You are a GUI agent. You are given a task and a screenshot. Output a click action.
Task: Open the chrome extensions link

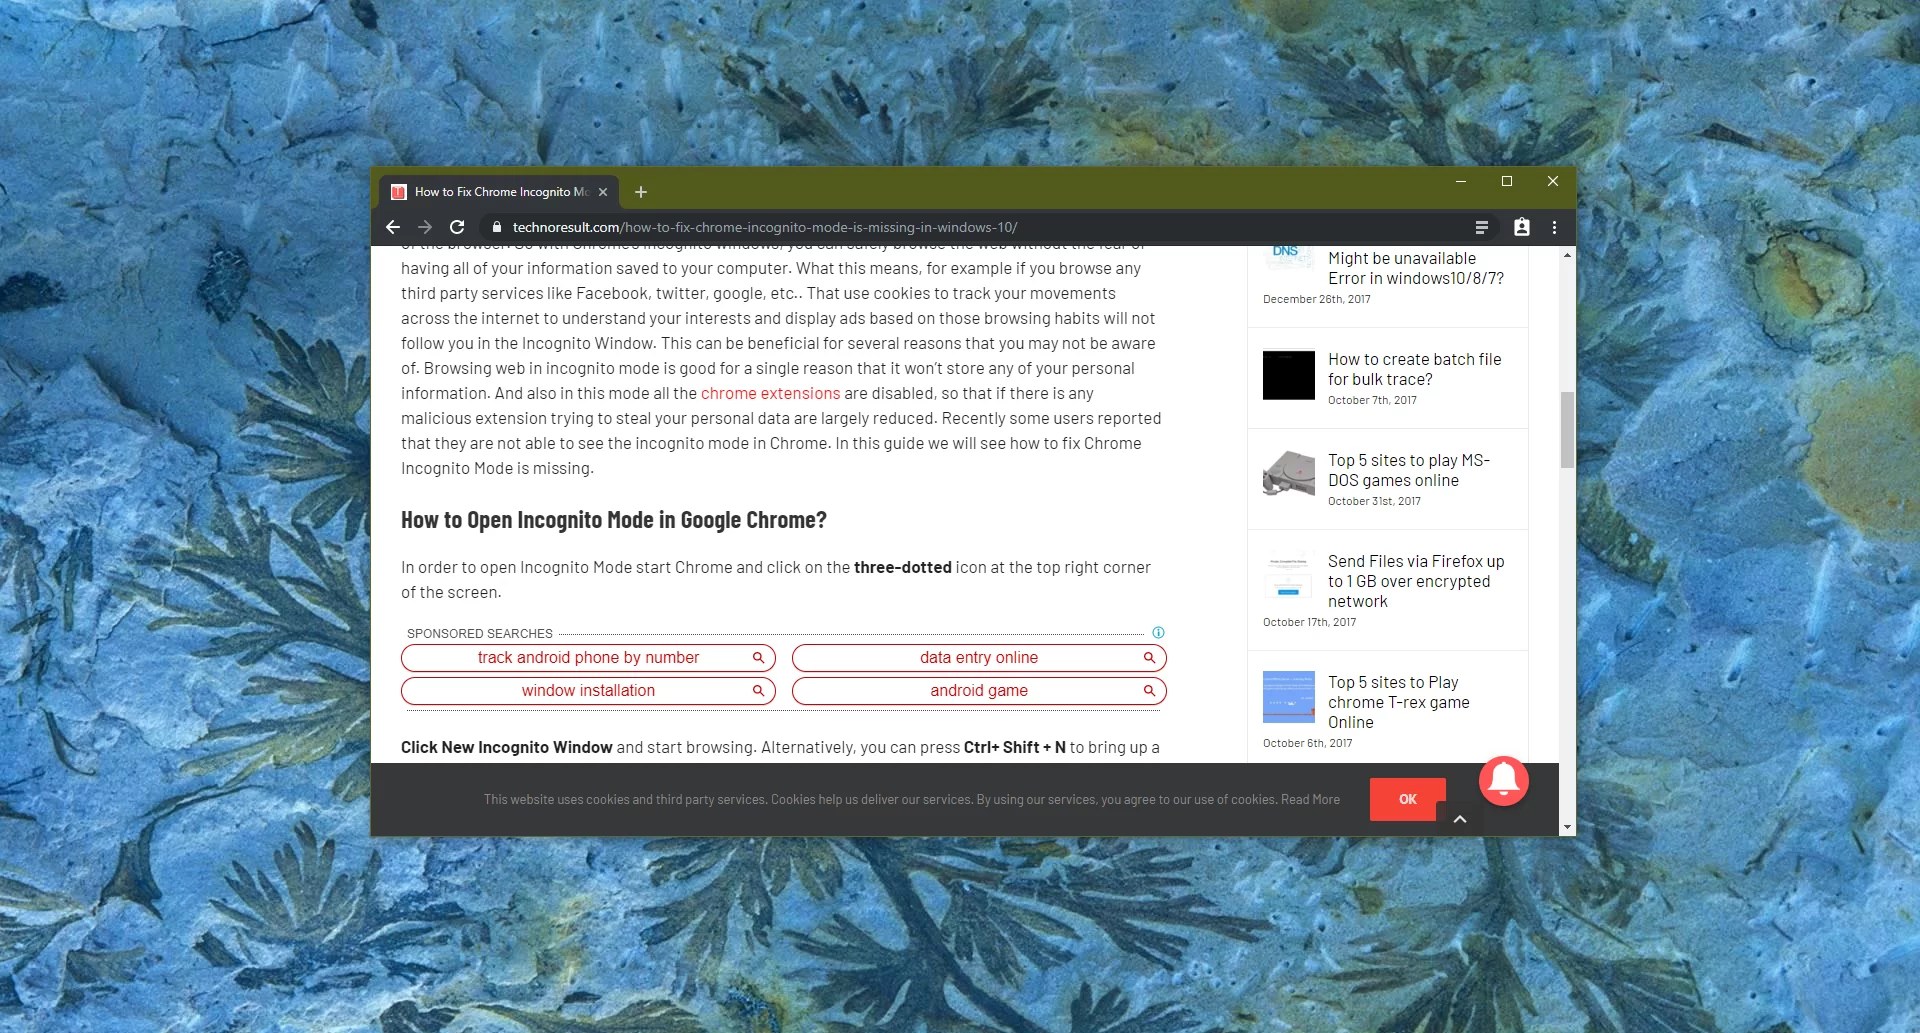(x=770, y=393)
